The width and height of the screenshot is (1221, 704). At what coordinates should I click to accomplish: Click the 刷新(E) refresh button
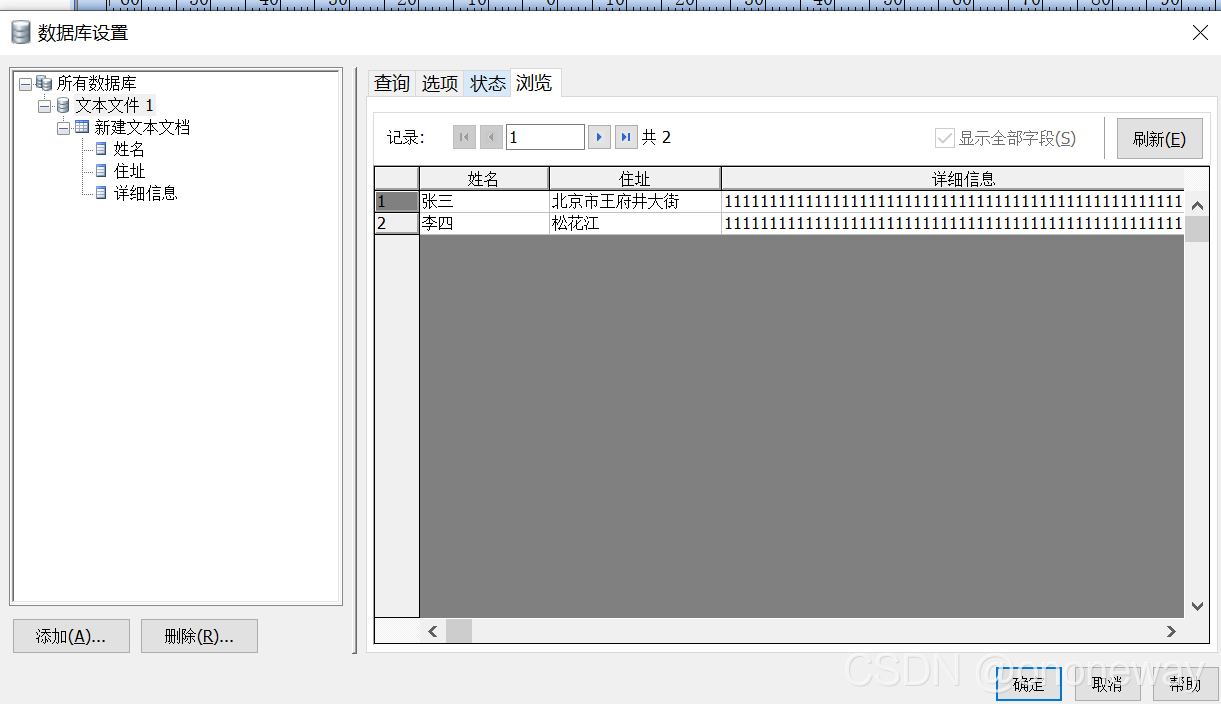[1159, 138]
